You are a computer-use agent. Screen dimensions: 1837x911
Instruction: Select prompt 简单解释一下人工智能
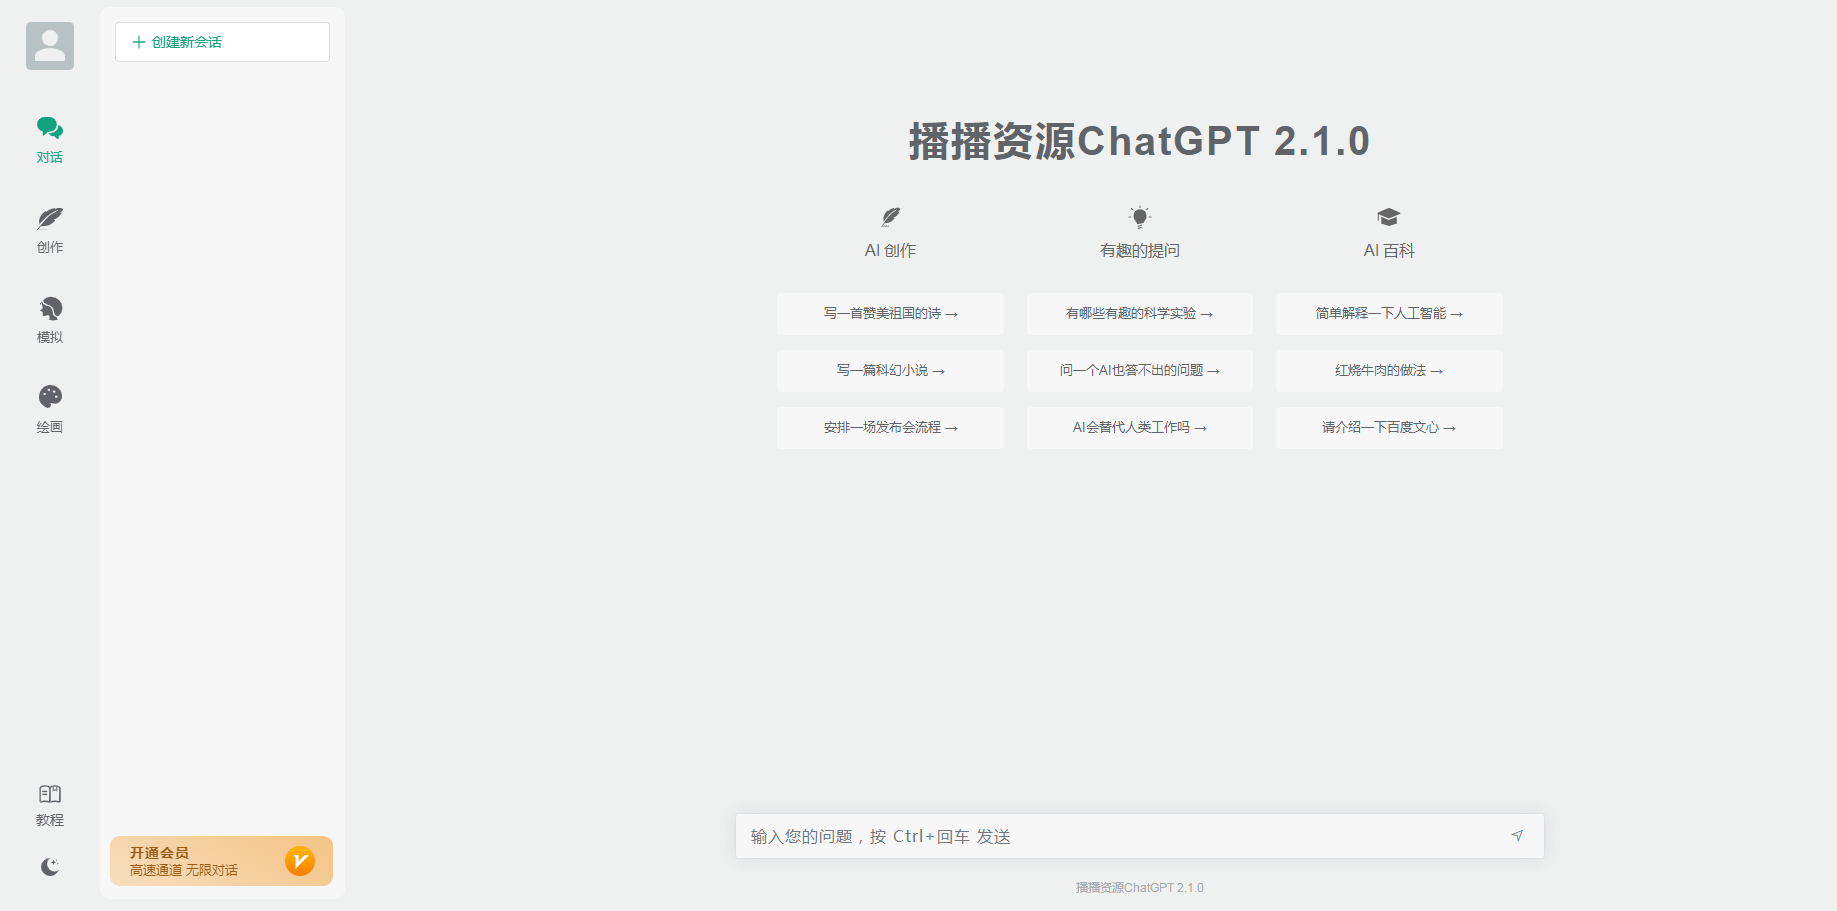coord(1389,314)
